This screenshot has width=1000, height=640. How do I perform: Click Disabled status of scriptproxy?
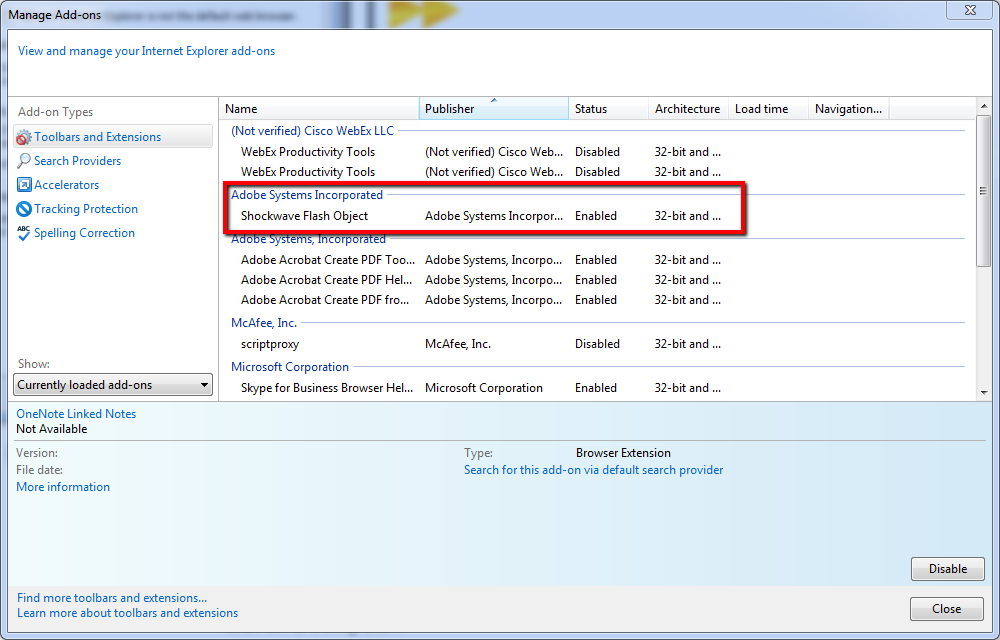point(597,344)
